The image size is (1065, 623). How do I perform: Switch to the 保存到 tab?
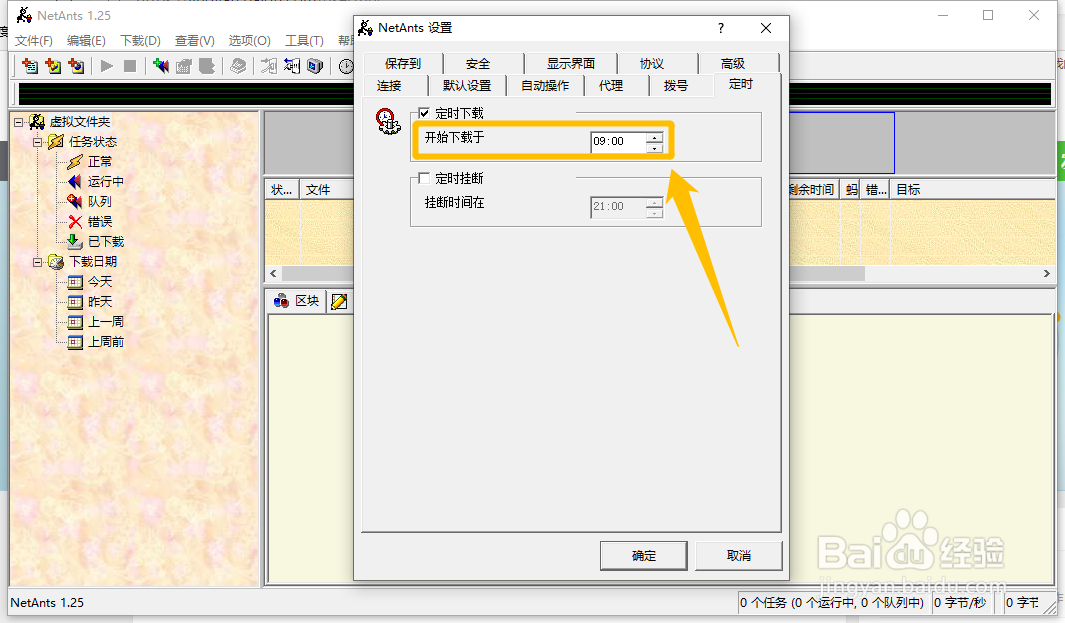403,64
